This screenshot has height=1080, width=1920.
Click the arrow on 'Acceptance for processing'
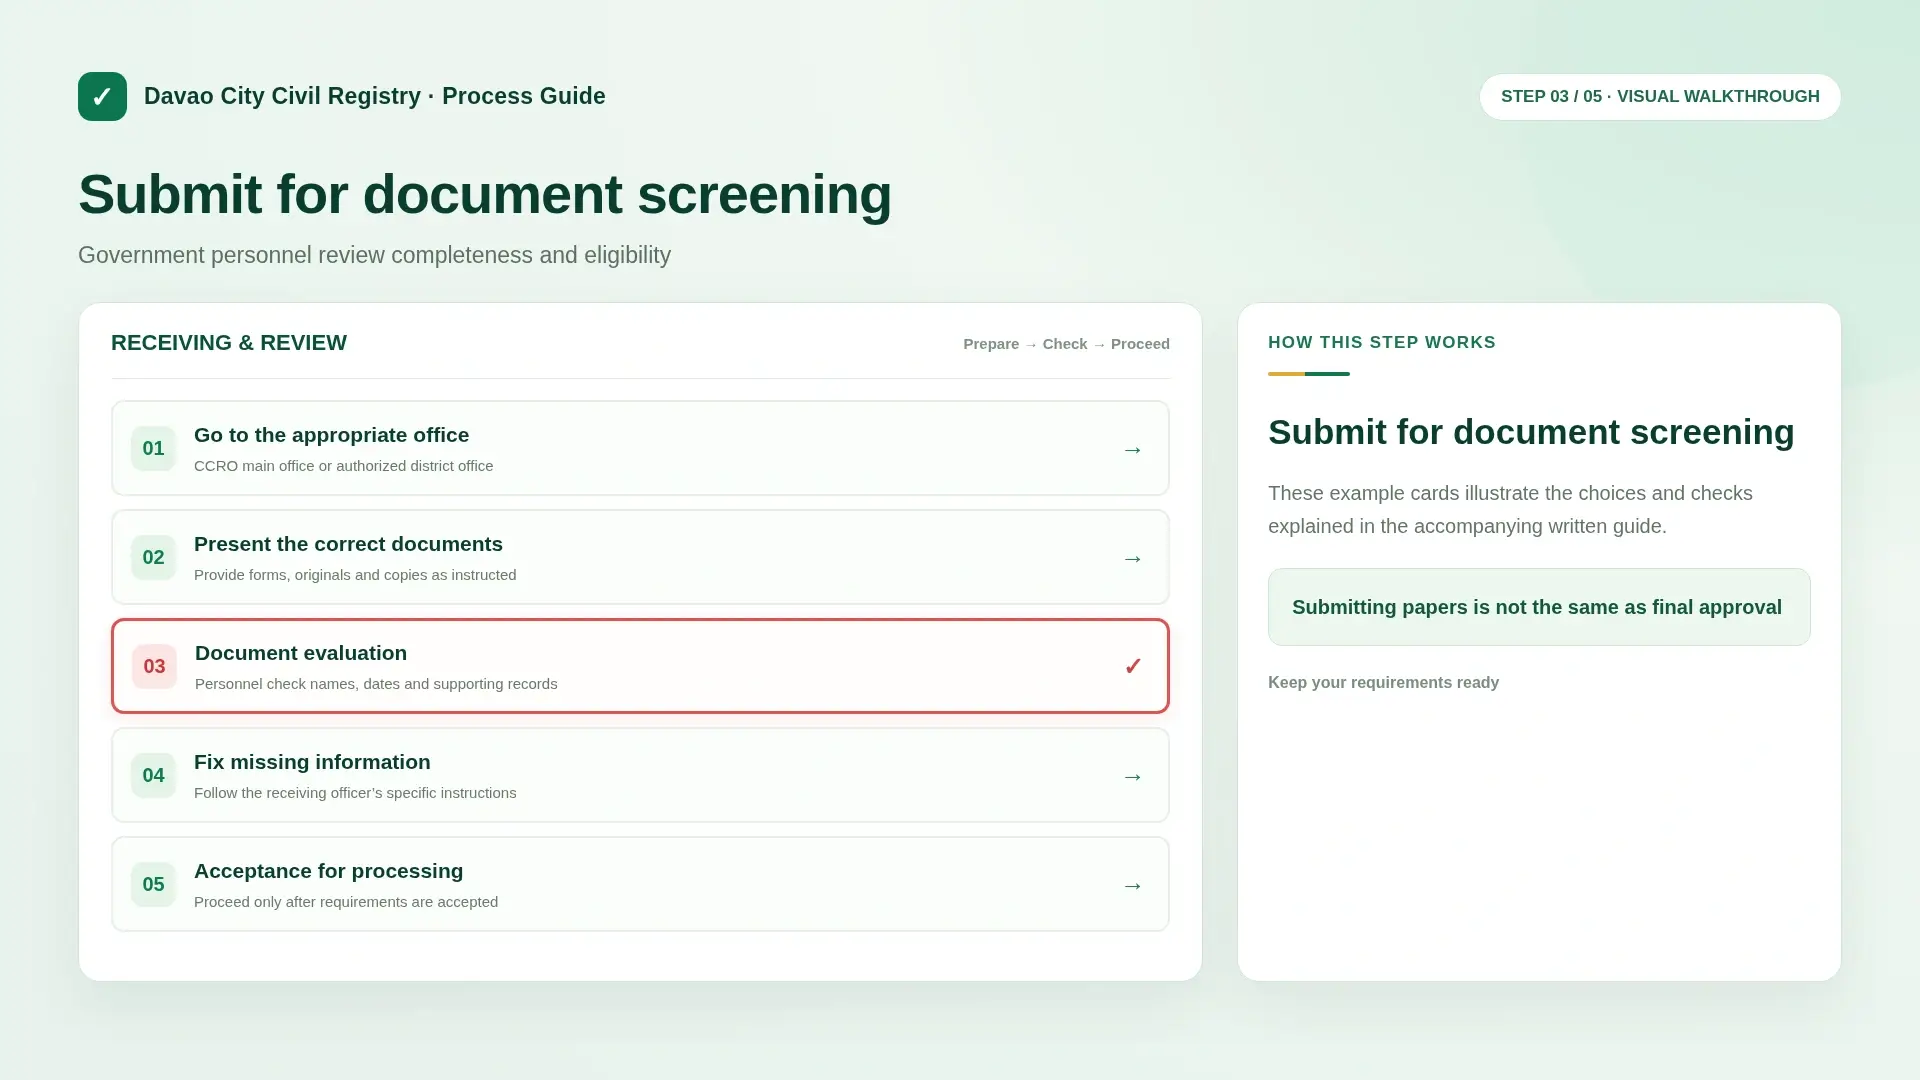tap(1132, 885)
